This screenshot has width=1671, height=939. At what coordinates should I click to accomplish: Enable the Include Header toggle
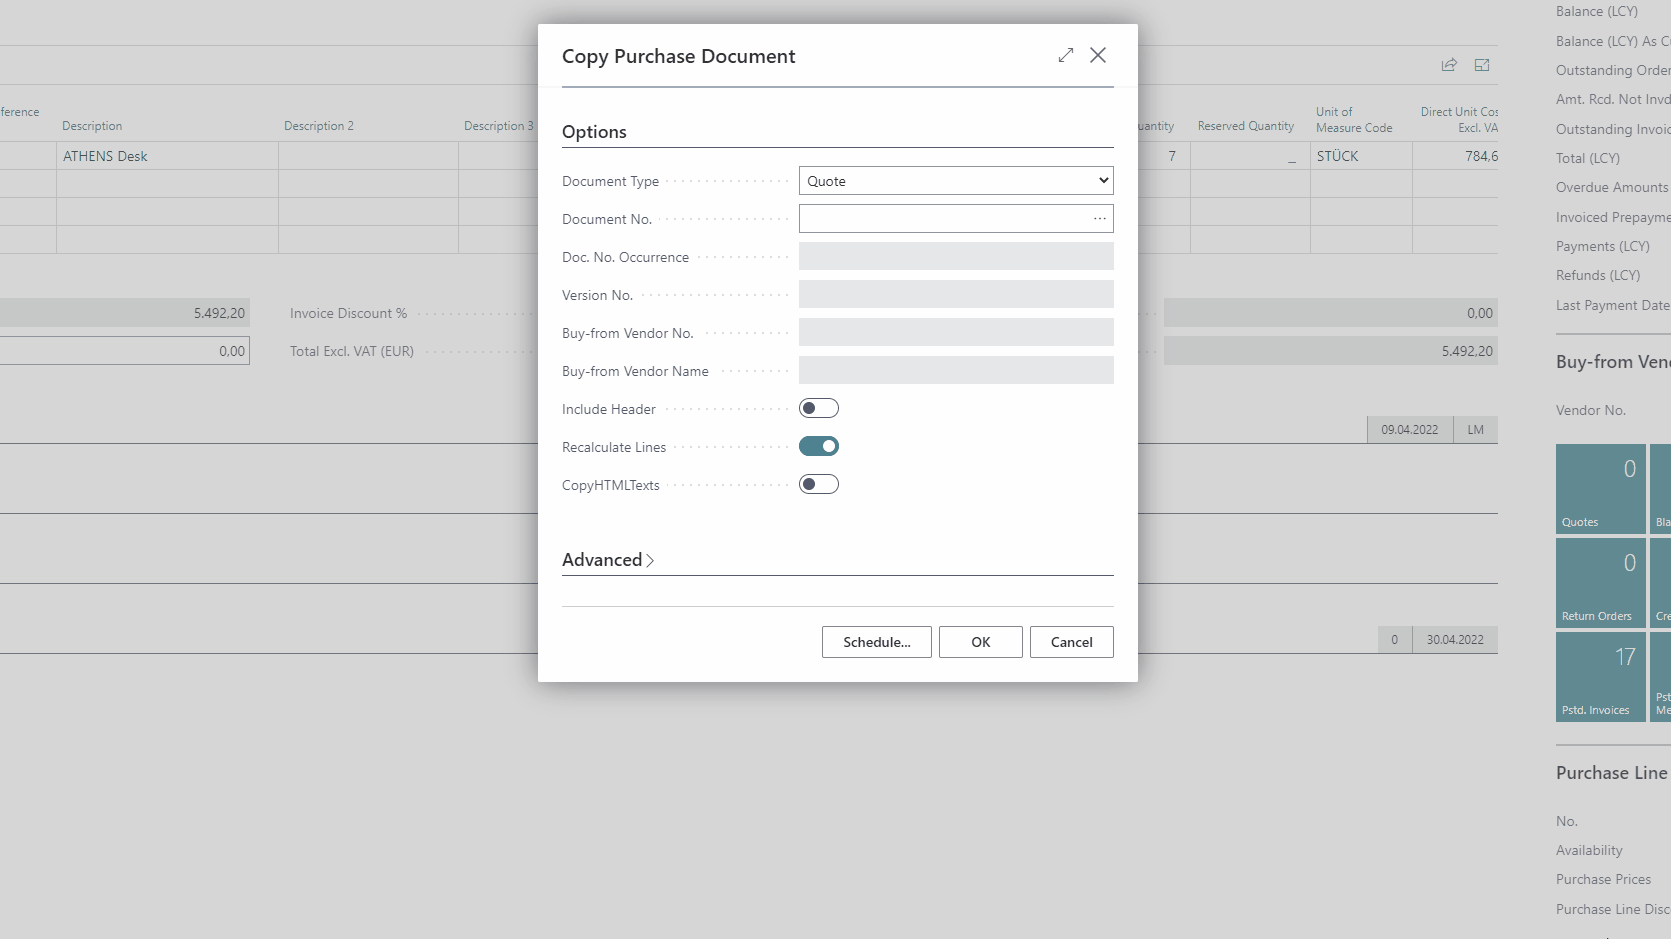click(x=818, y=409)
